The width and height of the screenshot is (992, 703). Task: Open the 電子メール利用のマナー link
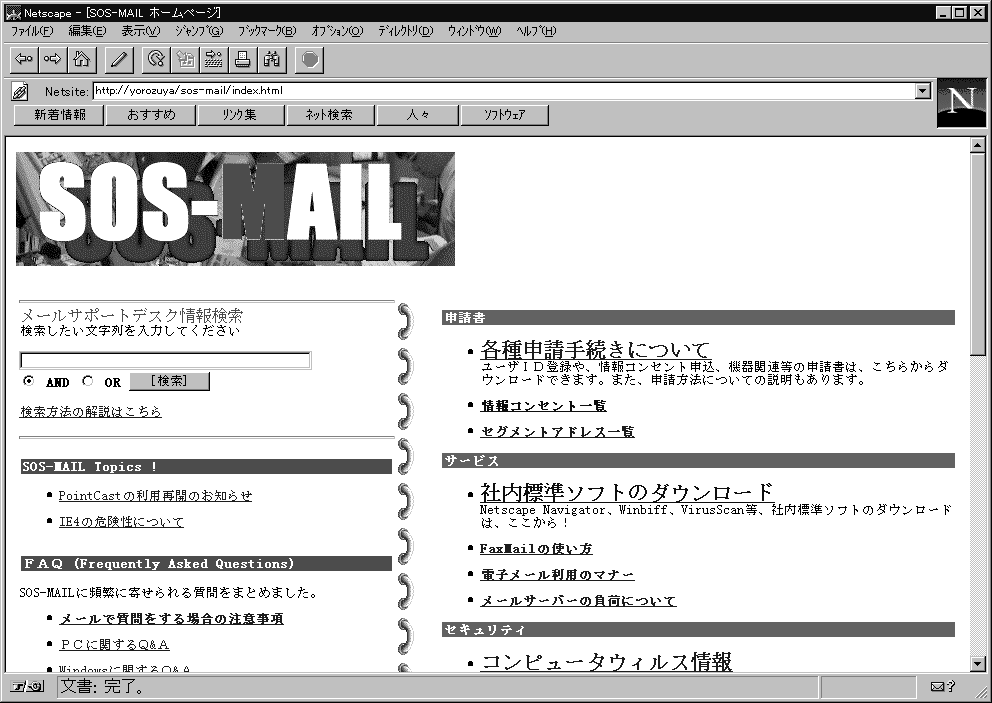(557, 575)
